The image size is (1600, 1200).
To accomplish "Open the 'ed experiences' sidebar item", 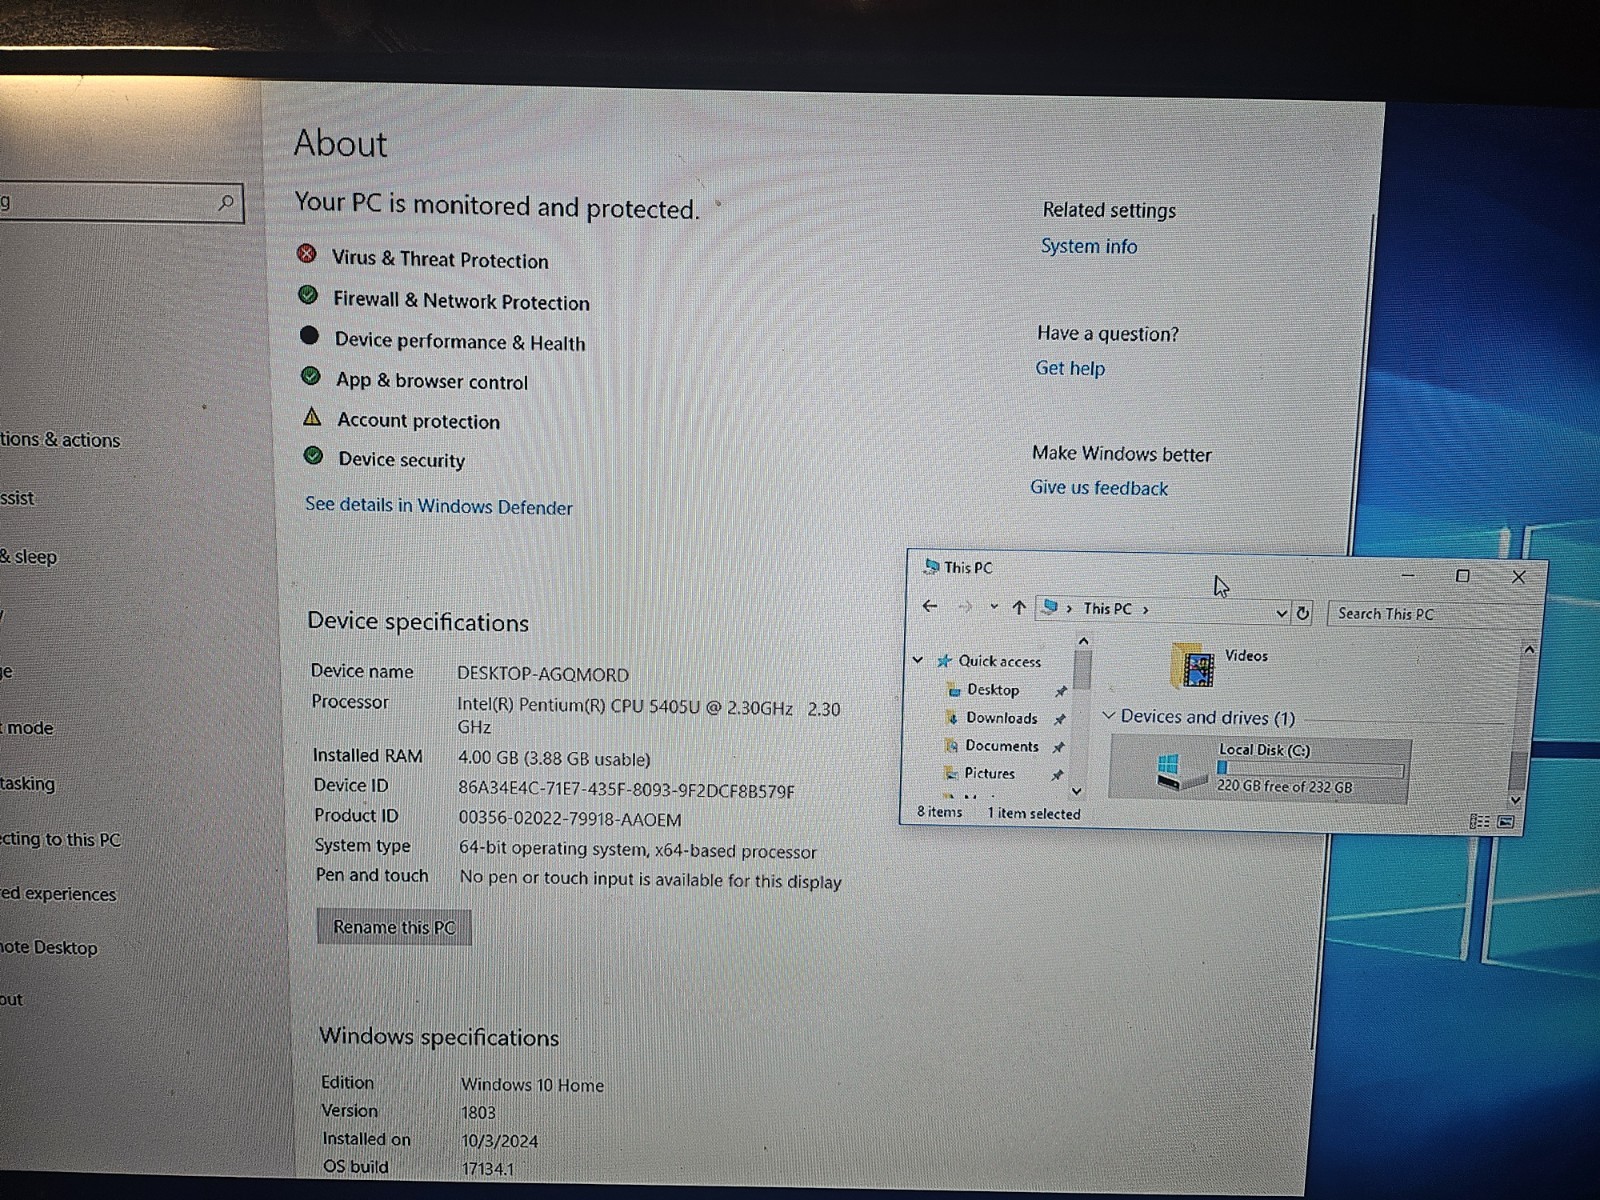I will pos(58,893).
